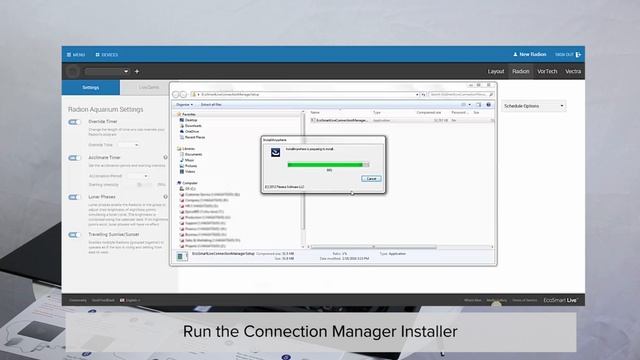Click the Explorer Forward arrow button
This screenshot has width=640, height=360.
(x=183, y=94)
